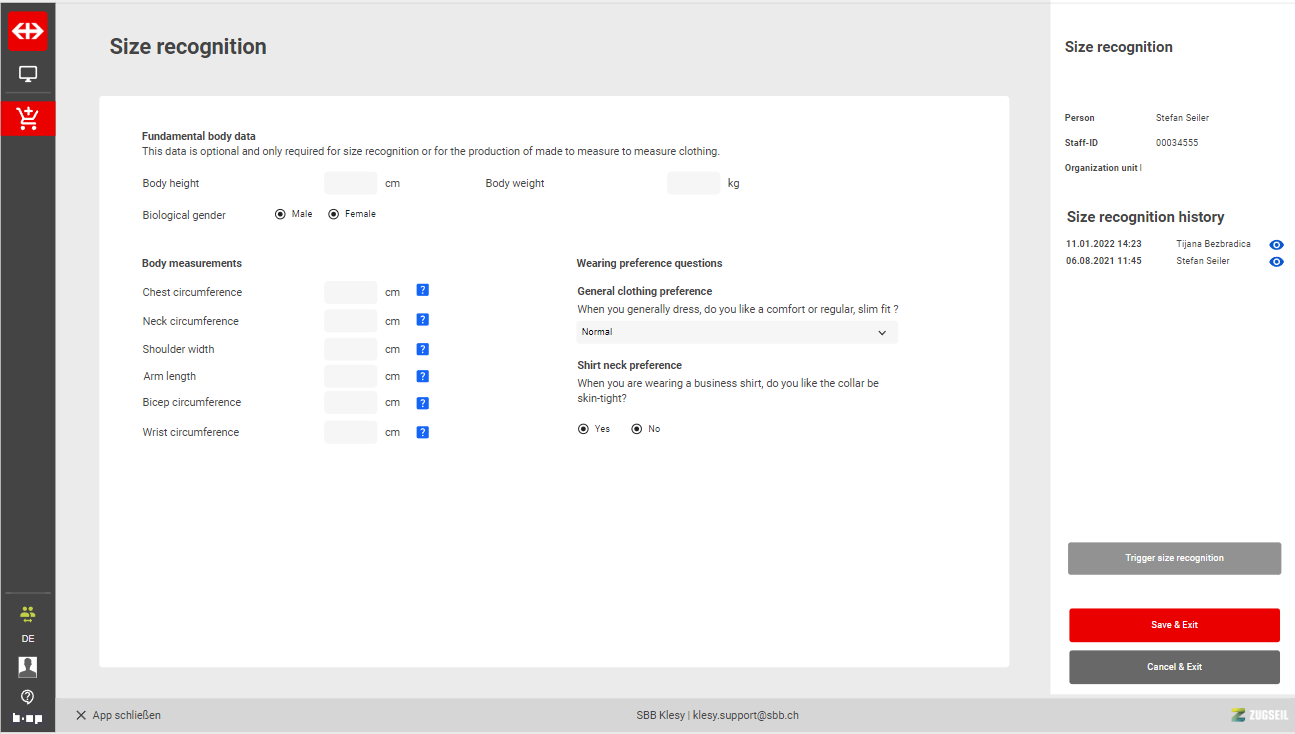This screenshot has height=734, width=1295.
Task: Open the monitor dashboard icon in sidebar
Action: pyautogui.click(x=28, y=74)
